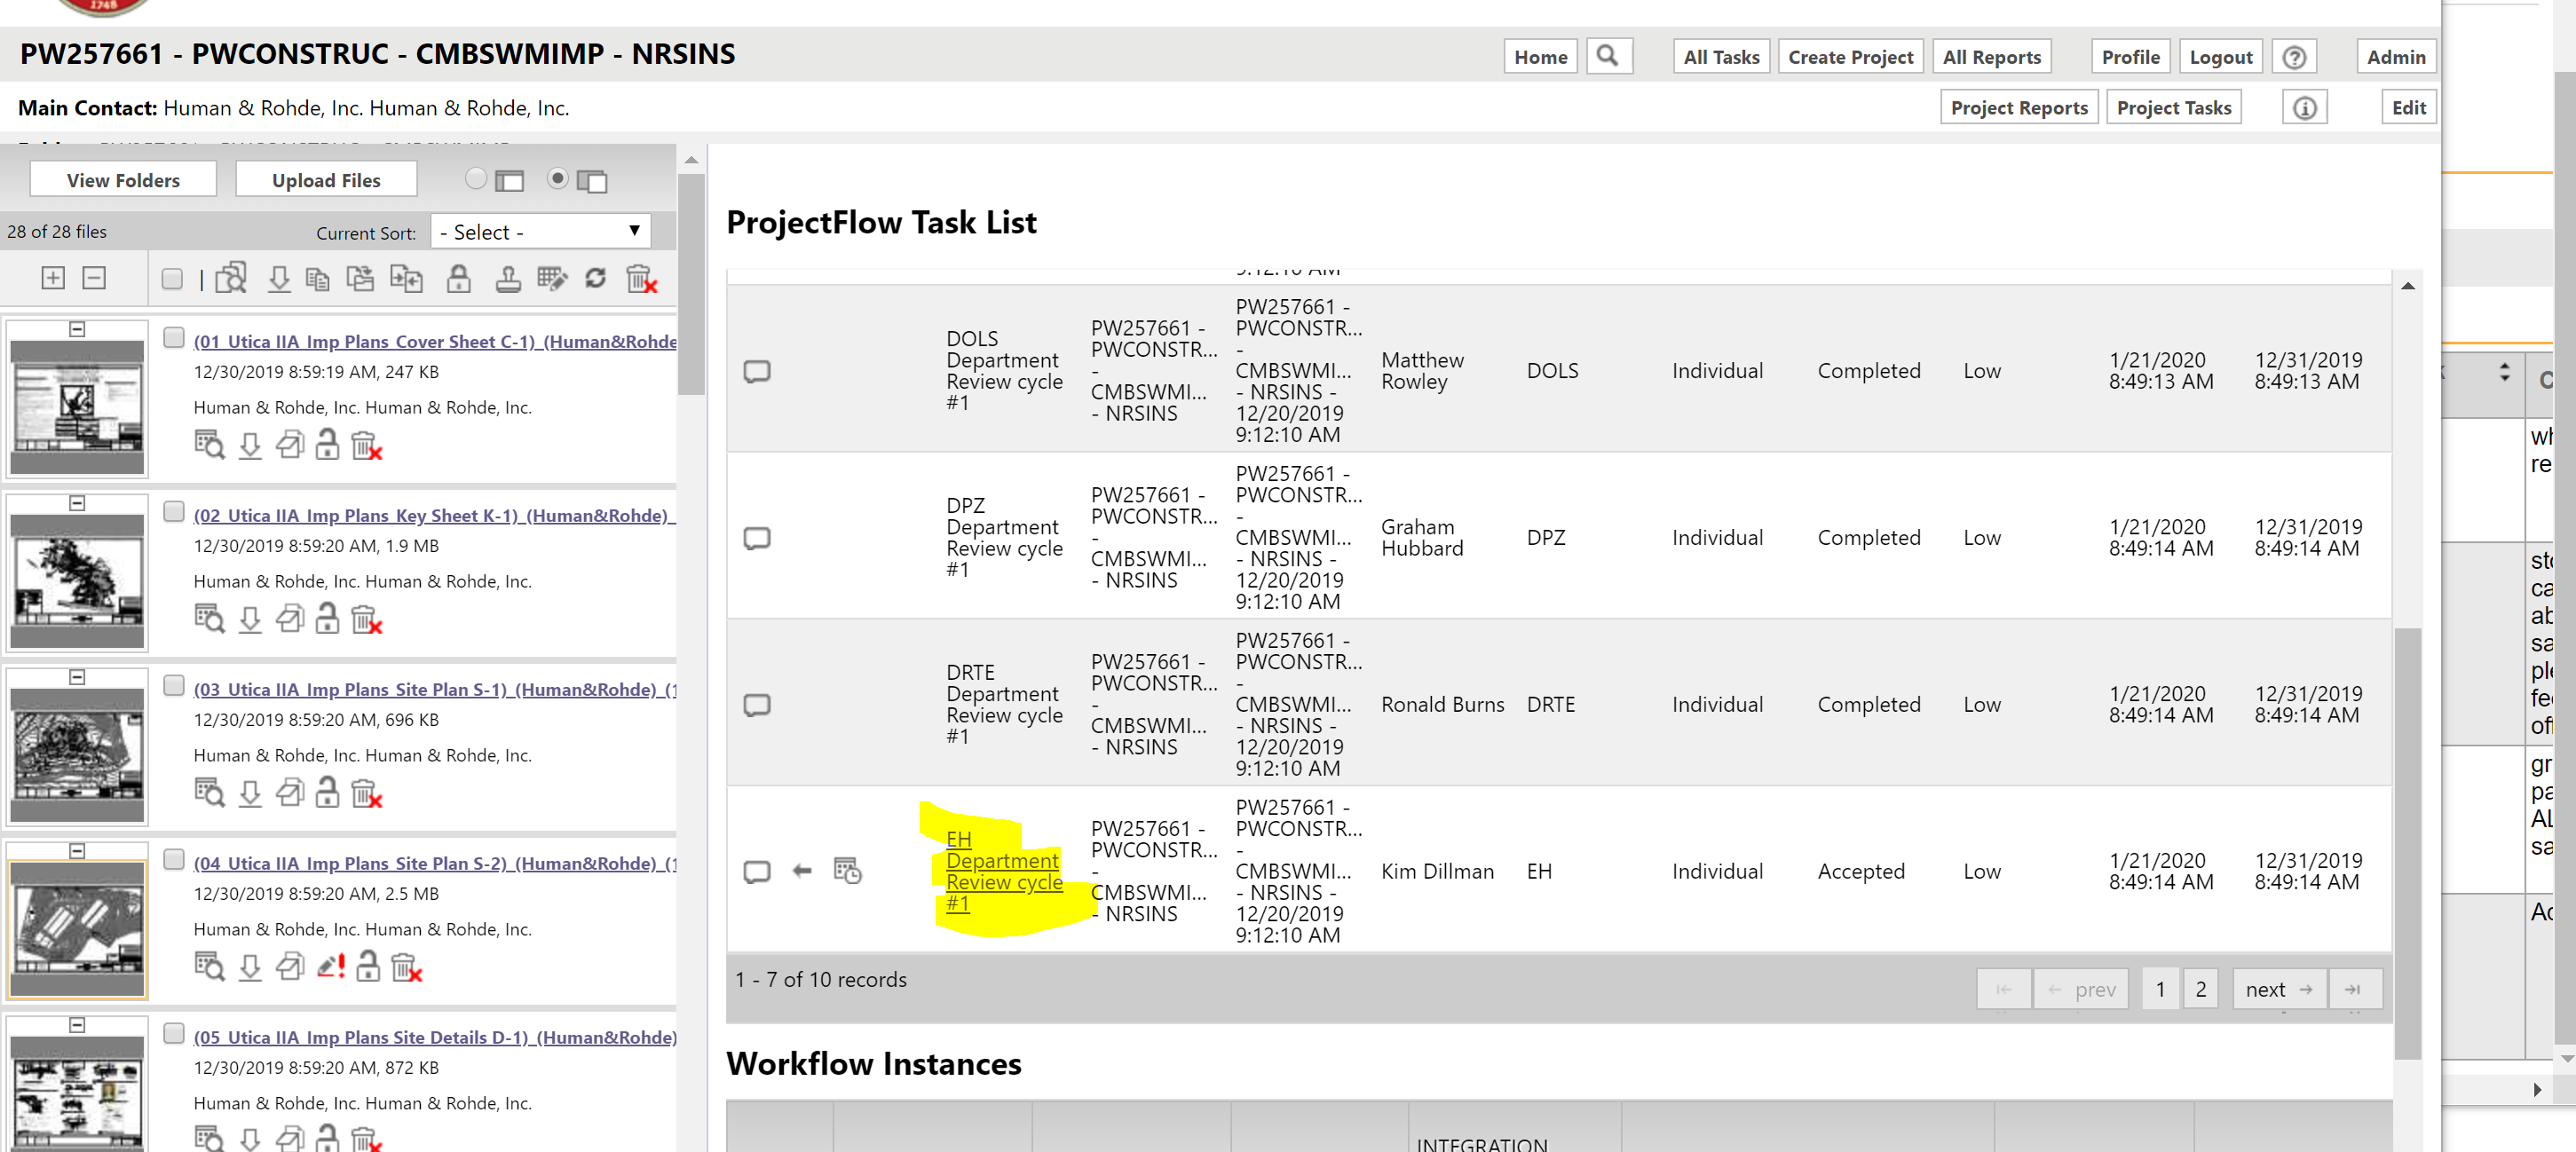Click the lock files icon in toolbar

[x=459, y=279]
